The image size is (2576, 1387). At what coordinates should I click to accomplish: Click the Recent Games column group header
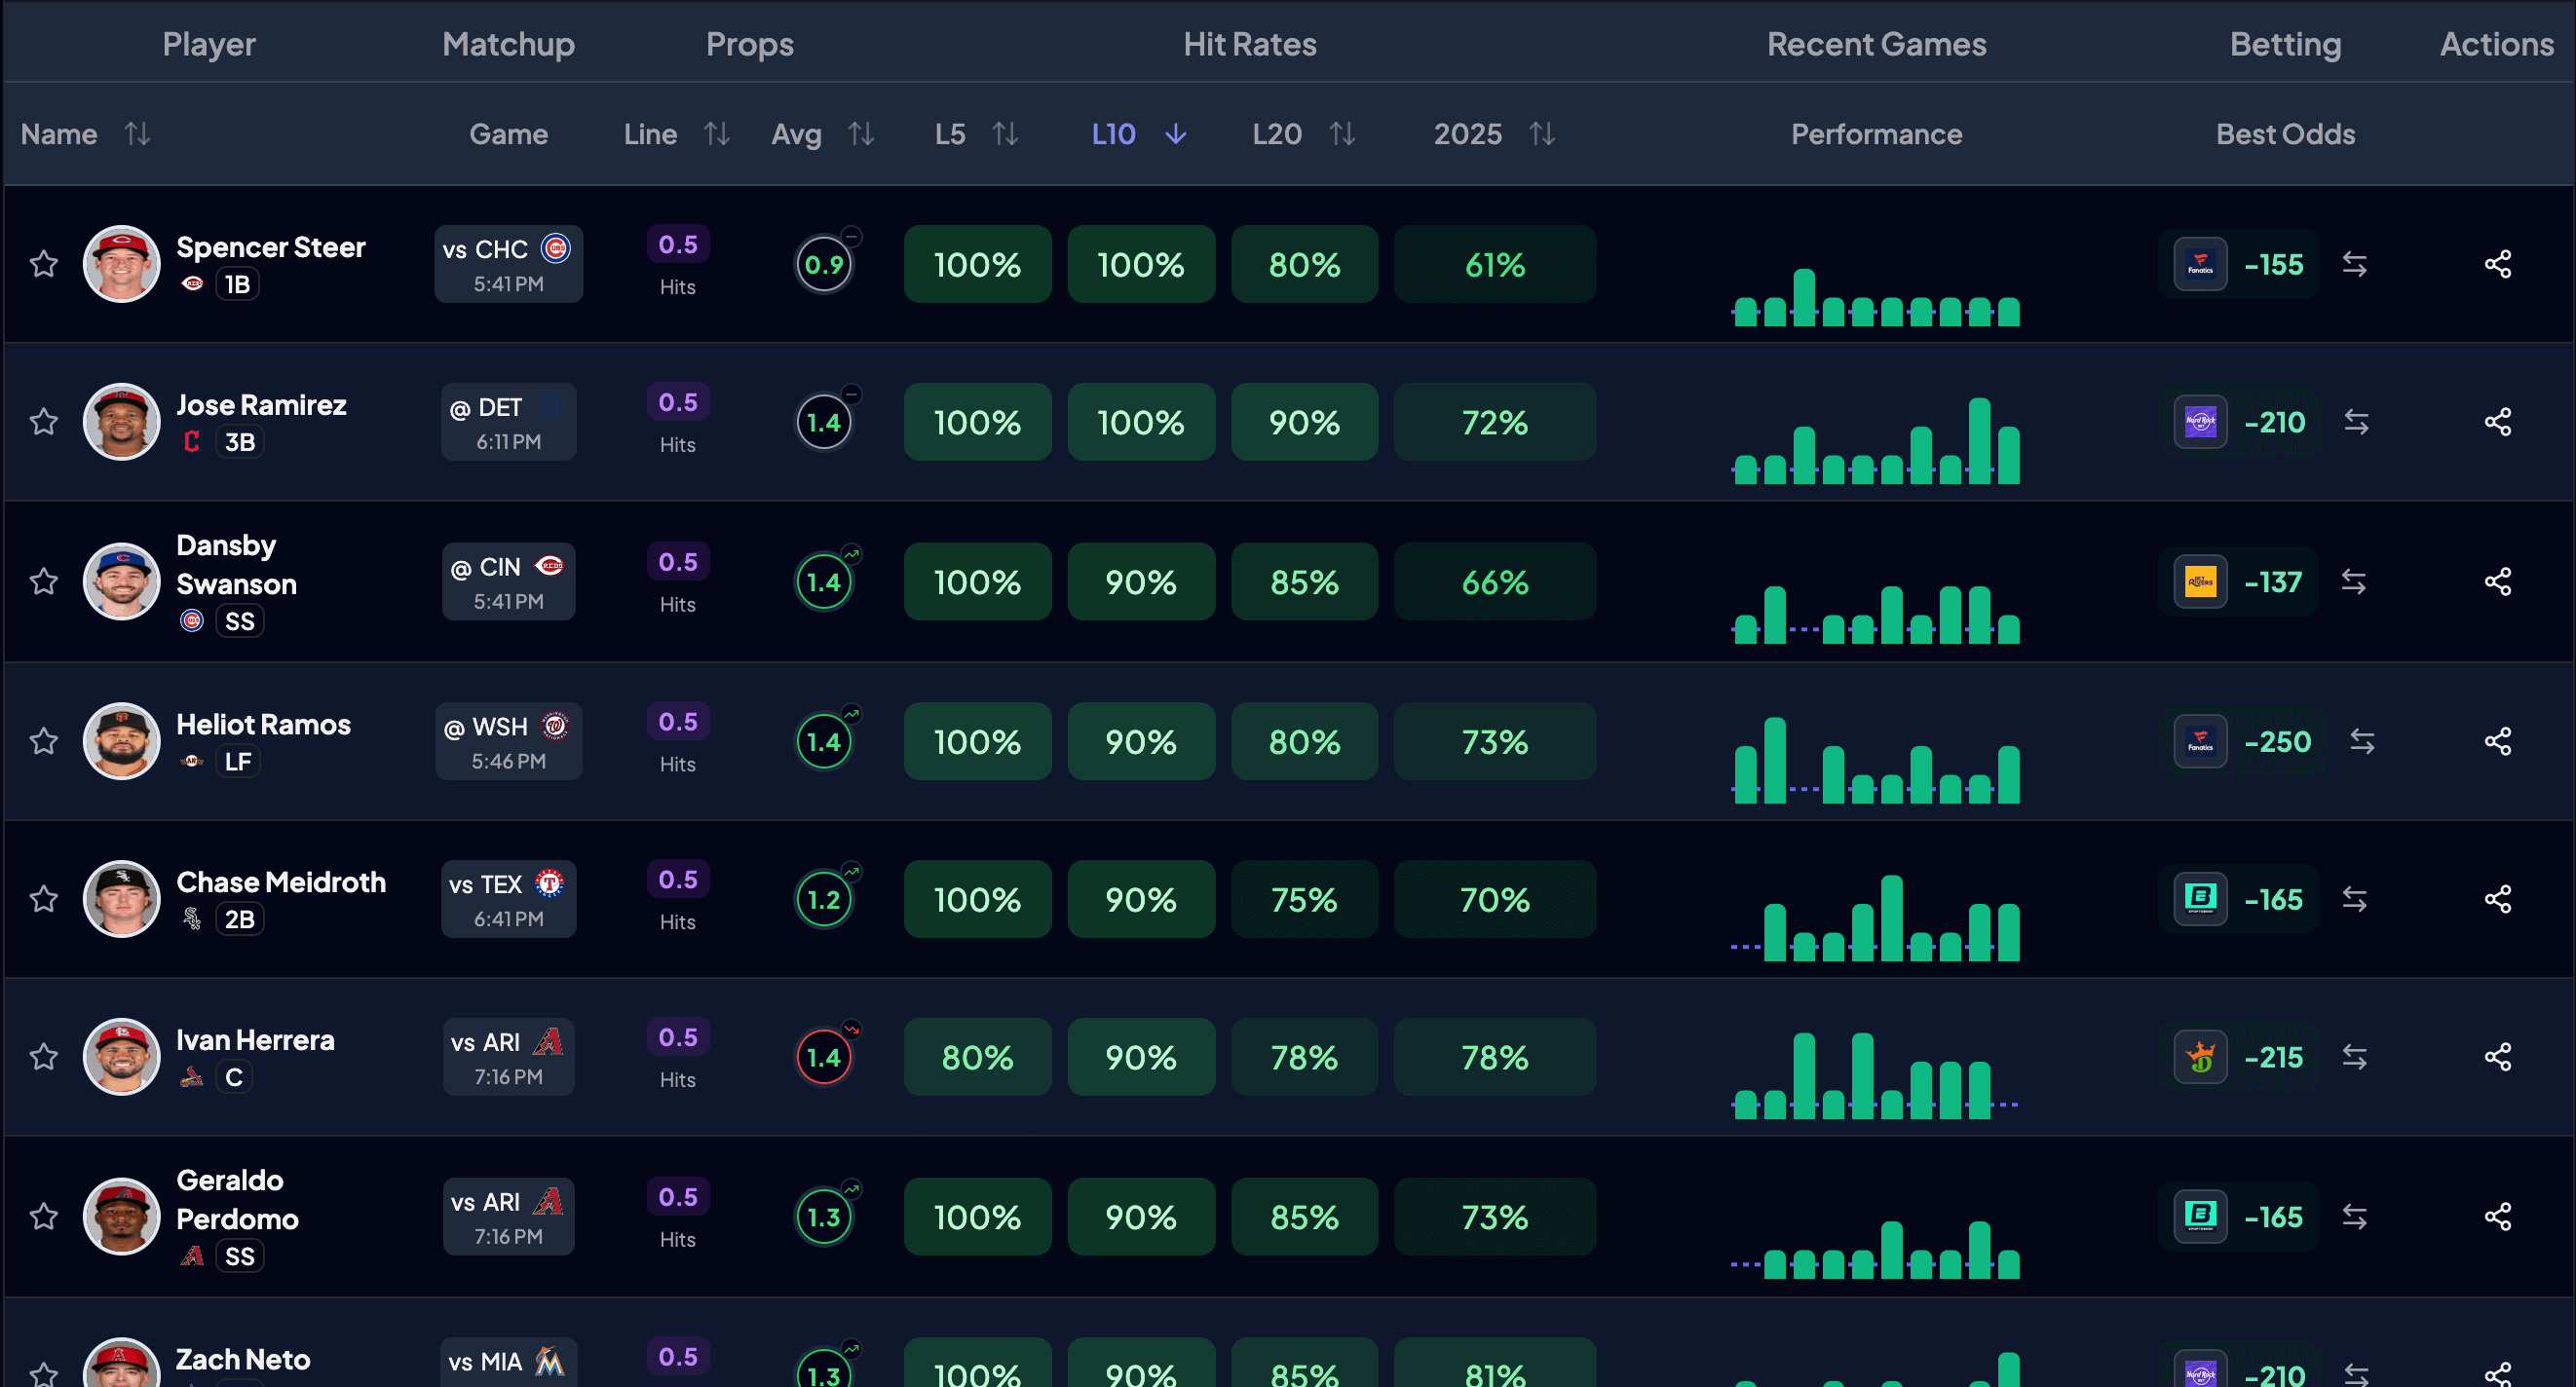click(1876, 44)
